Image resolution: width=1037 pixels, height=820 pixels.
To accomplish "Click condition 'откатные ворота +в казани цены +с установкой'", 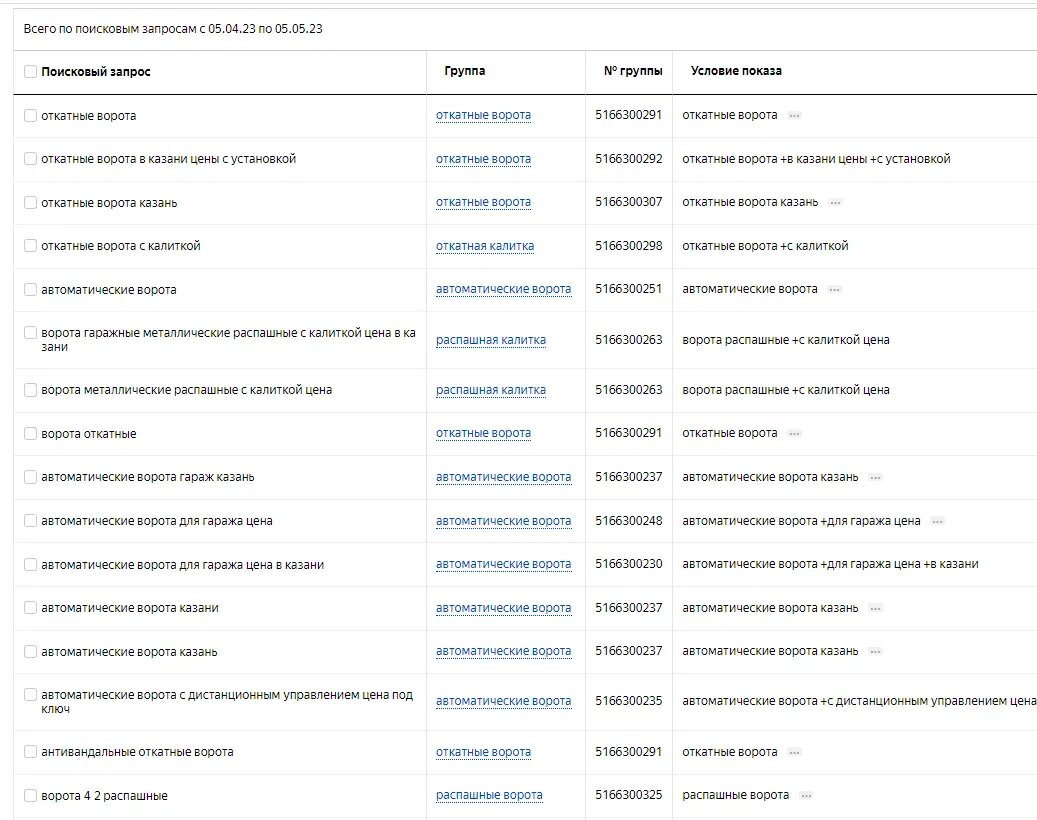I will coord(816,159).
